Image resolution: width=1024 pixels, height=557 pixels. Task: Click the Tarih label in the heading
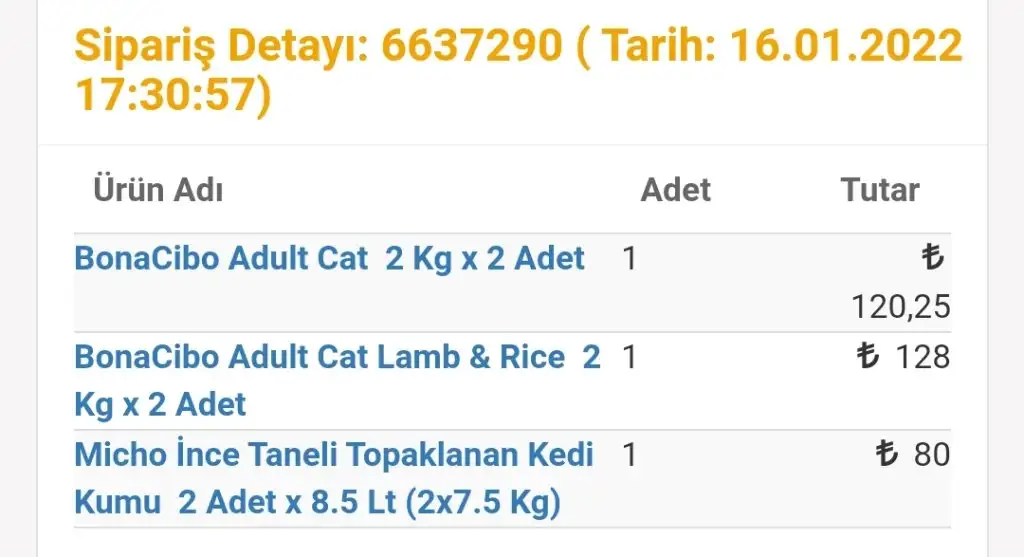click(x=658, y=46)
